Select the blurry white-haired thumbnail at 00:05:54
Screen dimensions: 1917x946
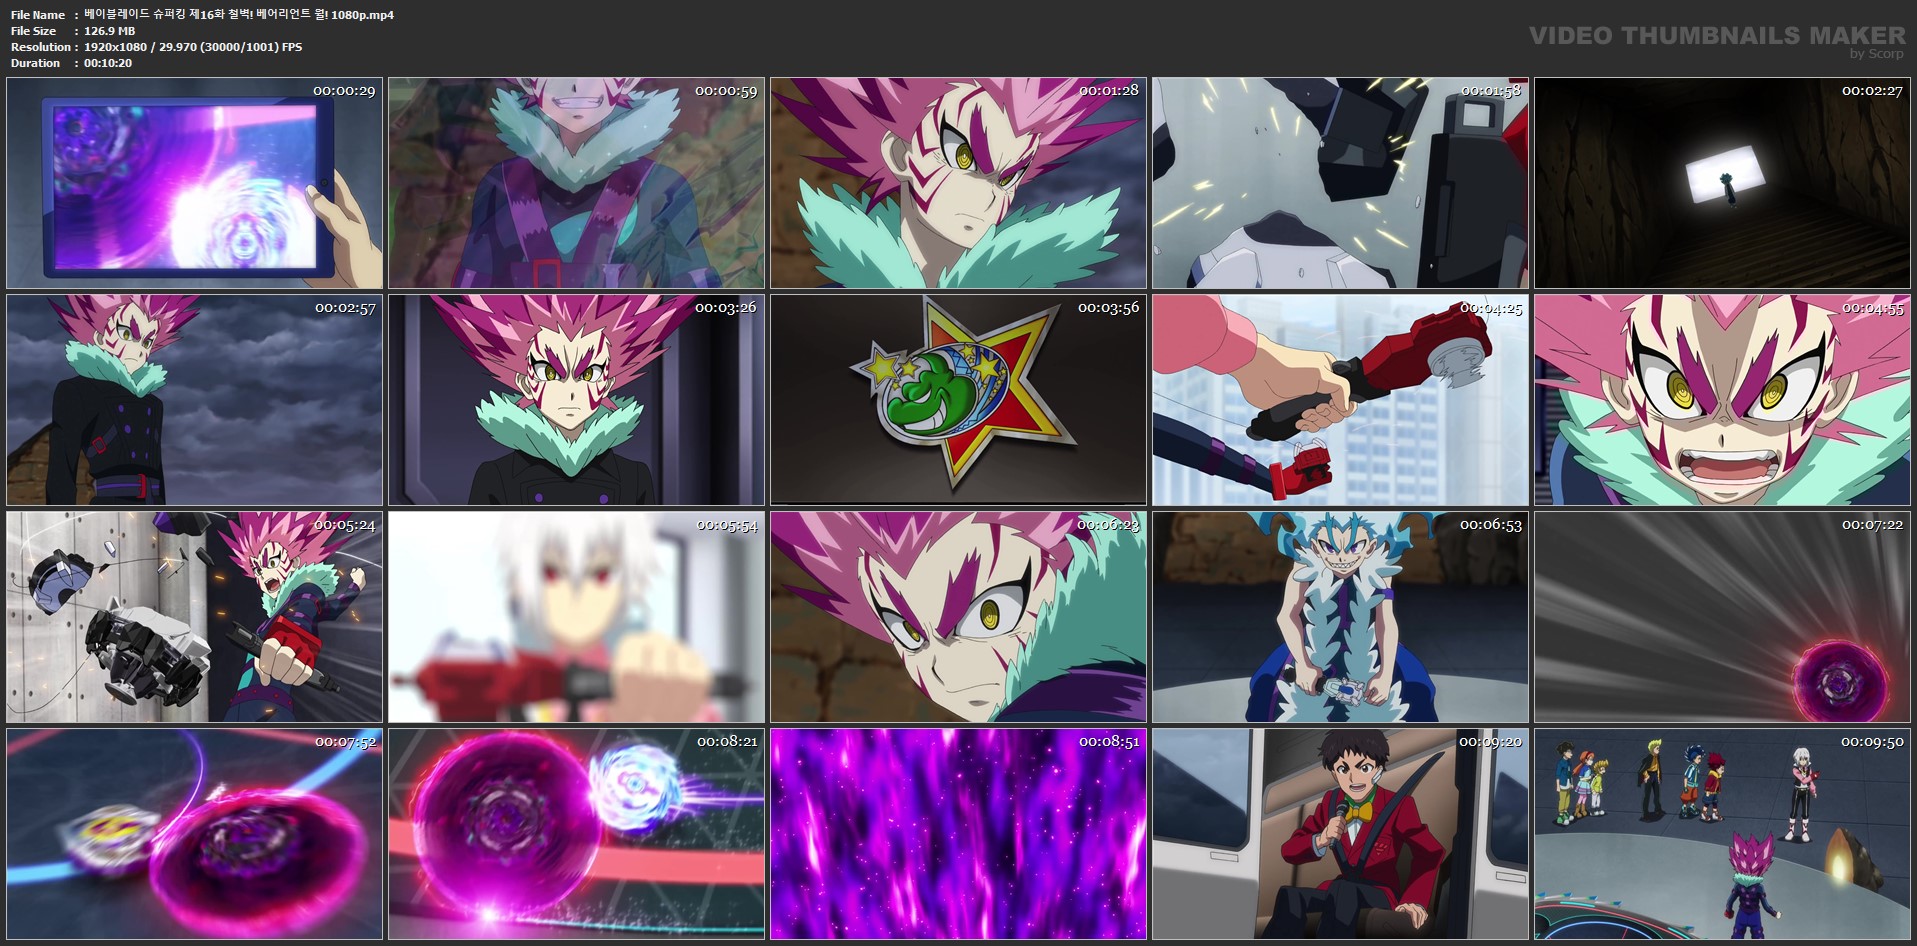point(577,617)
